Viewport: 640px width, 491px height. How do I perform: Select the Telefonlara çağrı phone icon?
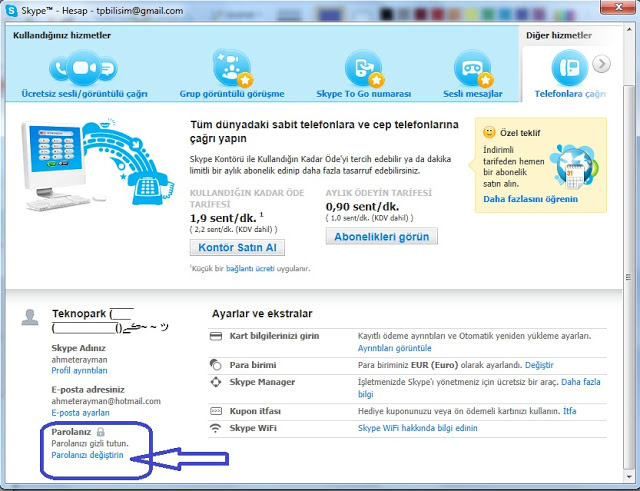click(x=570, y=68)
